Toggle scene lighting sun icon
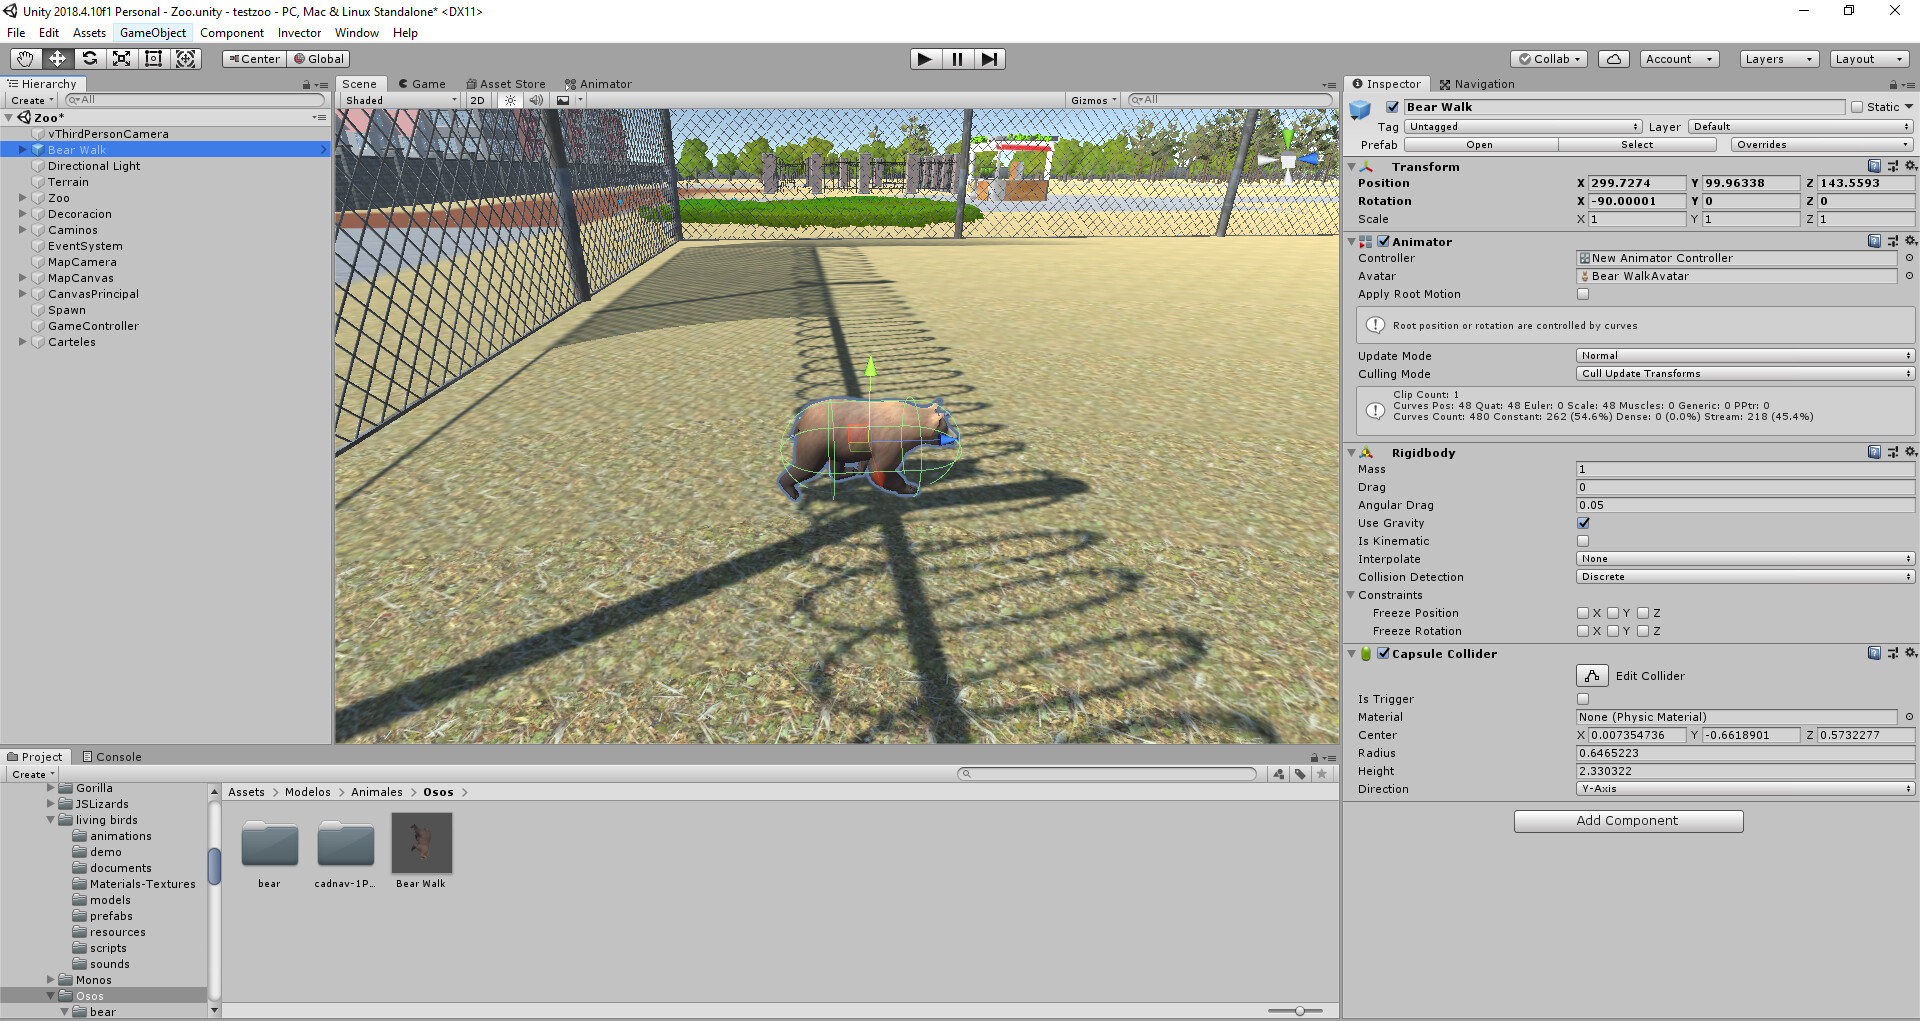 (x=510, y=100)
